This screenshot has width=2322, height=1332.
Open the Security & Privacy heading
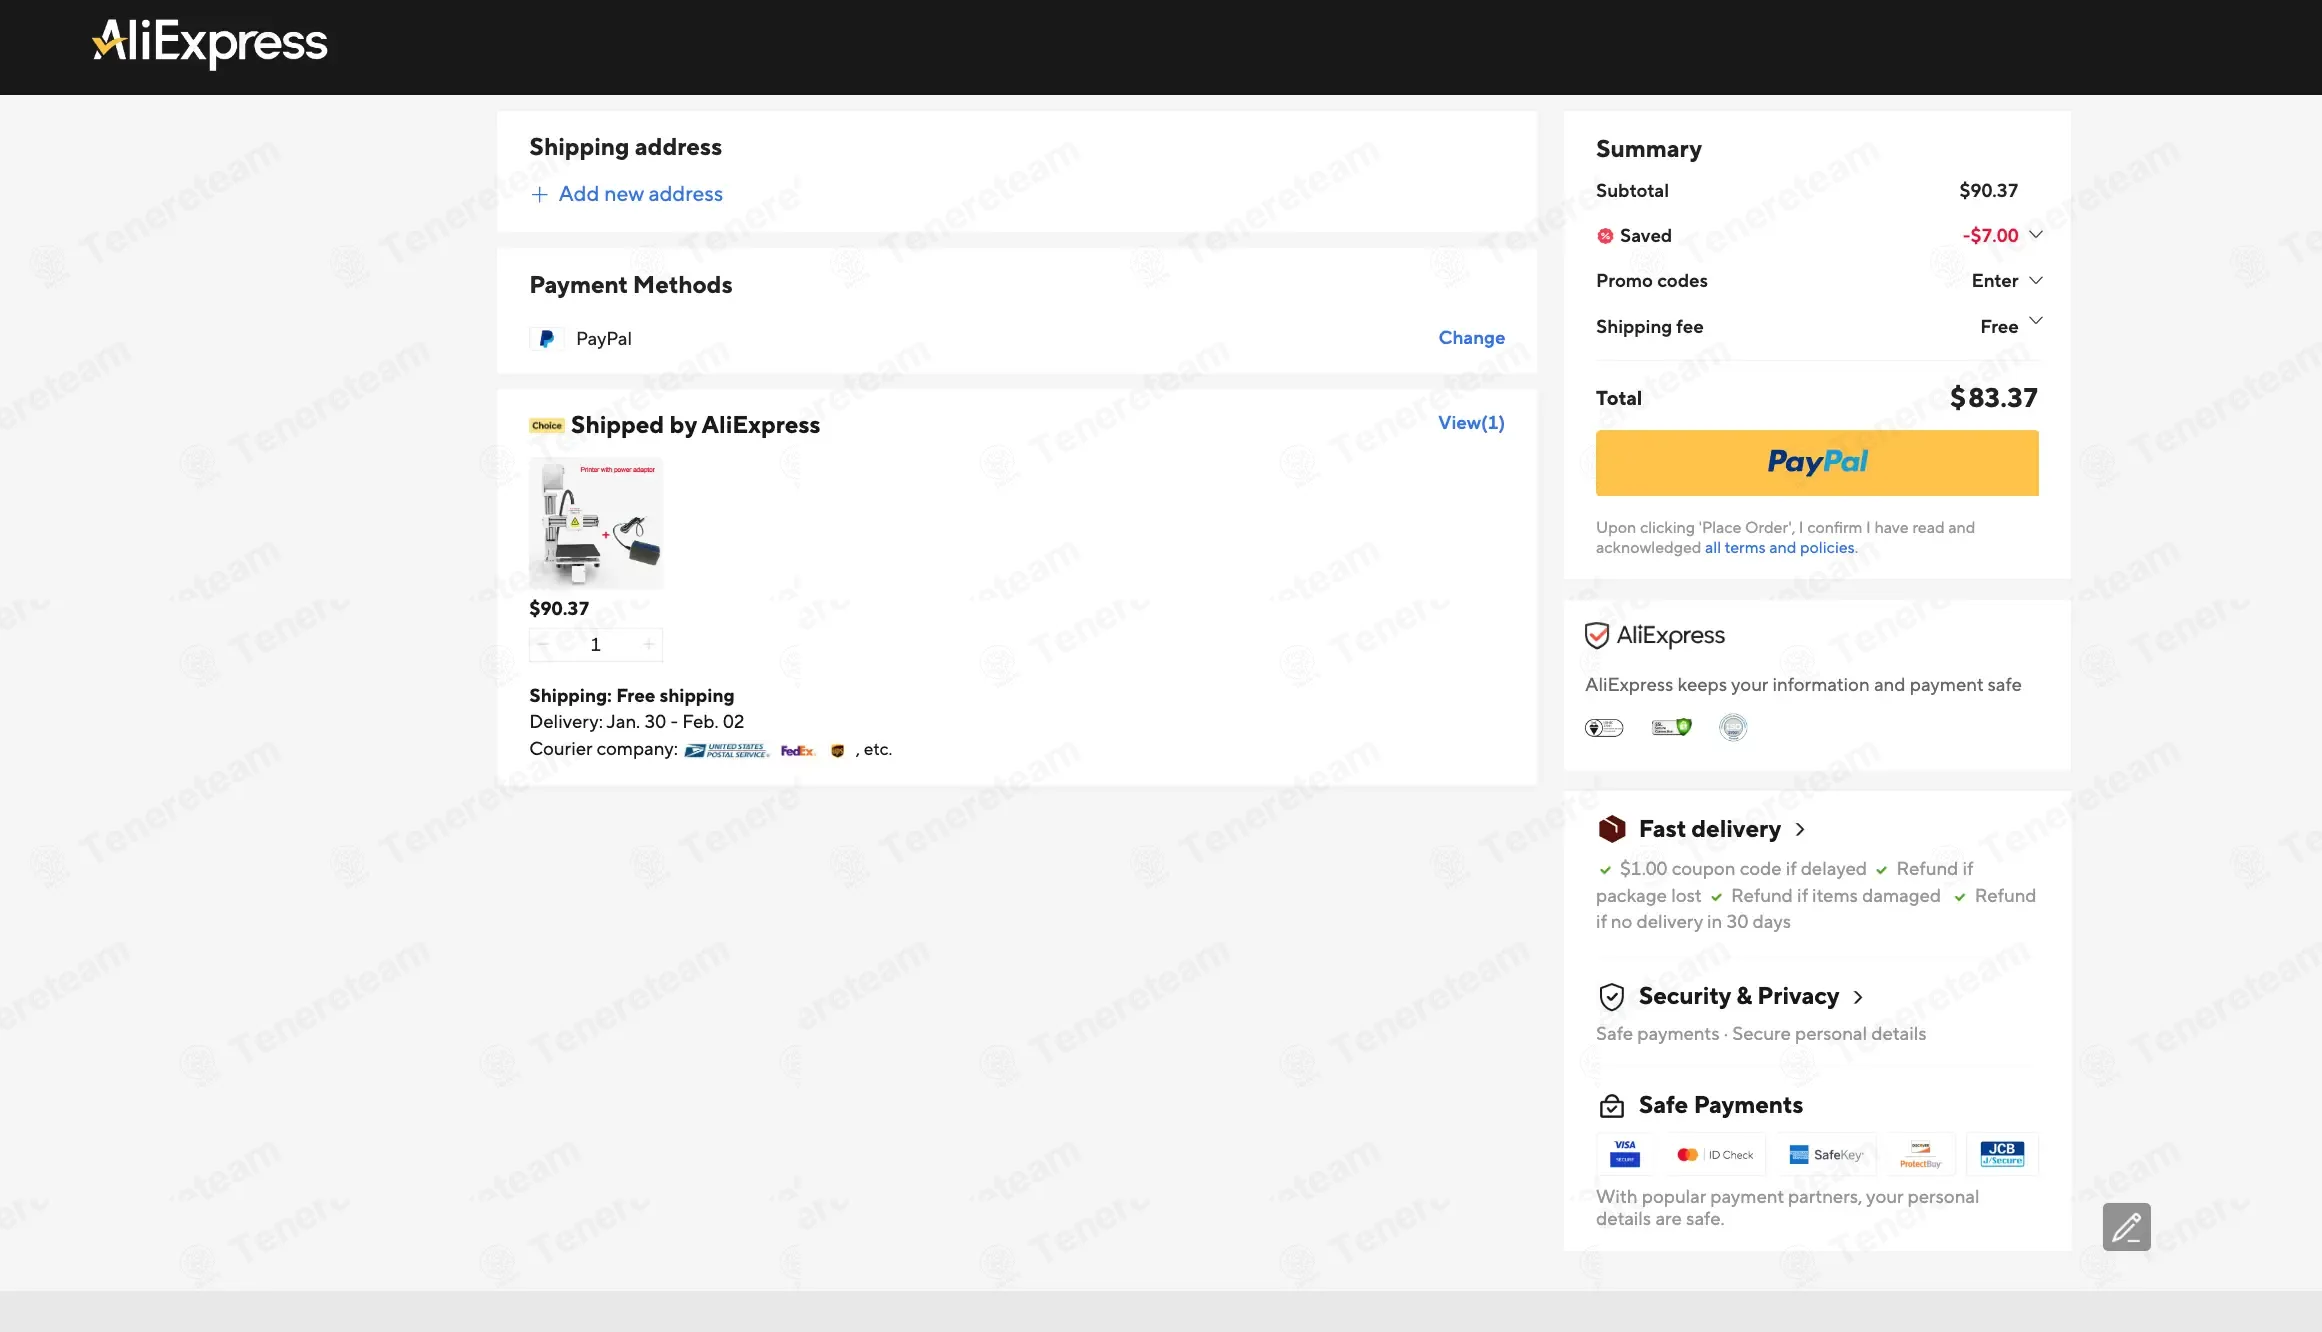pyautogui.click(x=1739, y=996)
